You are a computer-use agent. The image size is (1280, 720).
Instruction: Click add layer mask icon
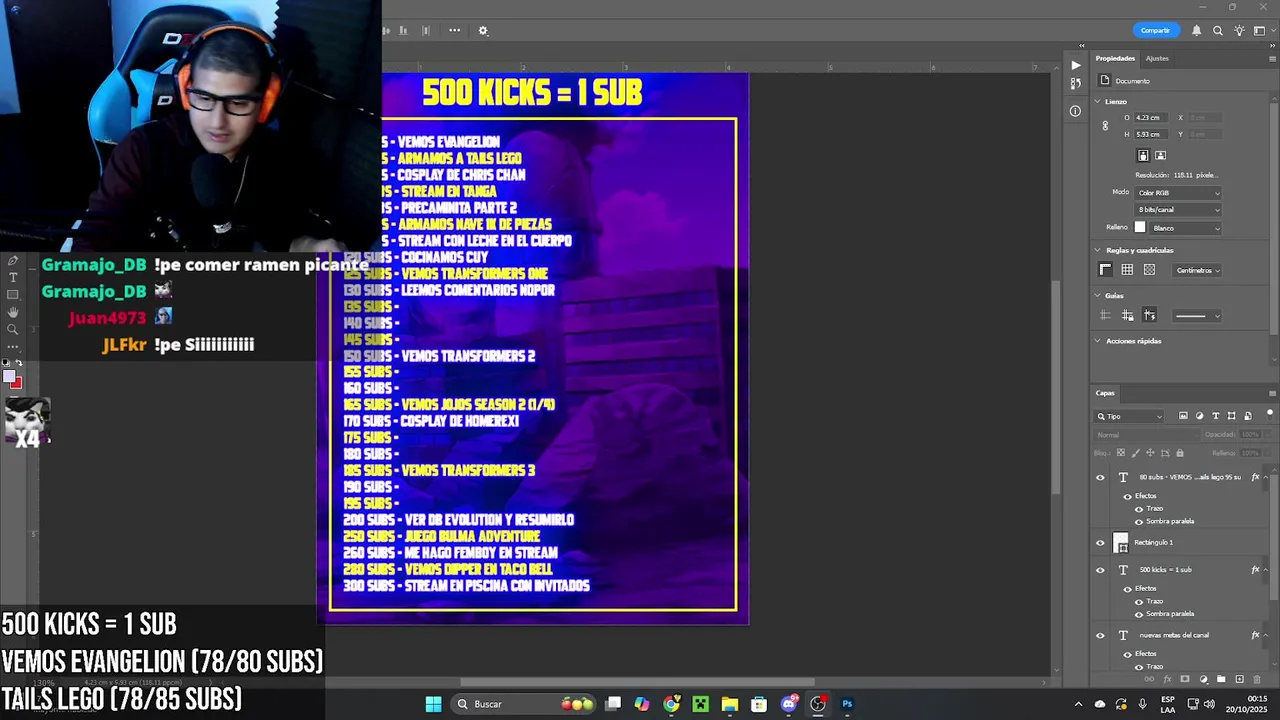[1186, 679]
